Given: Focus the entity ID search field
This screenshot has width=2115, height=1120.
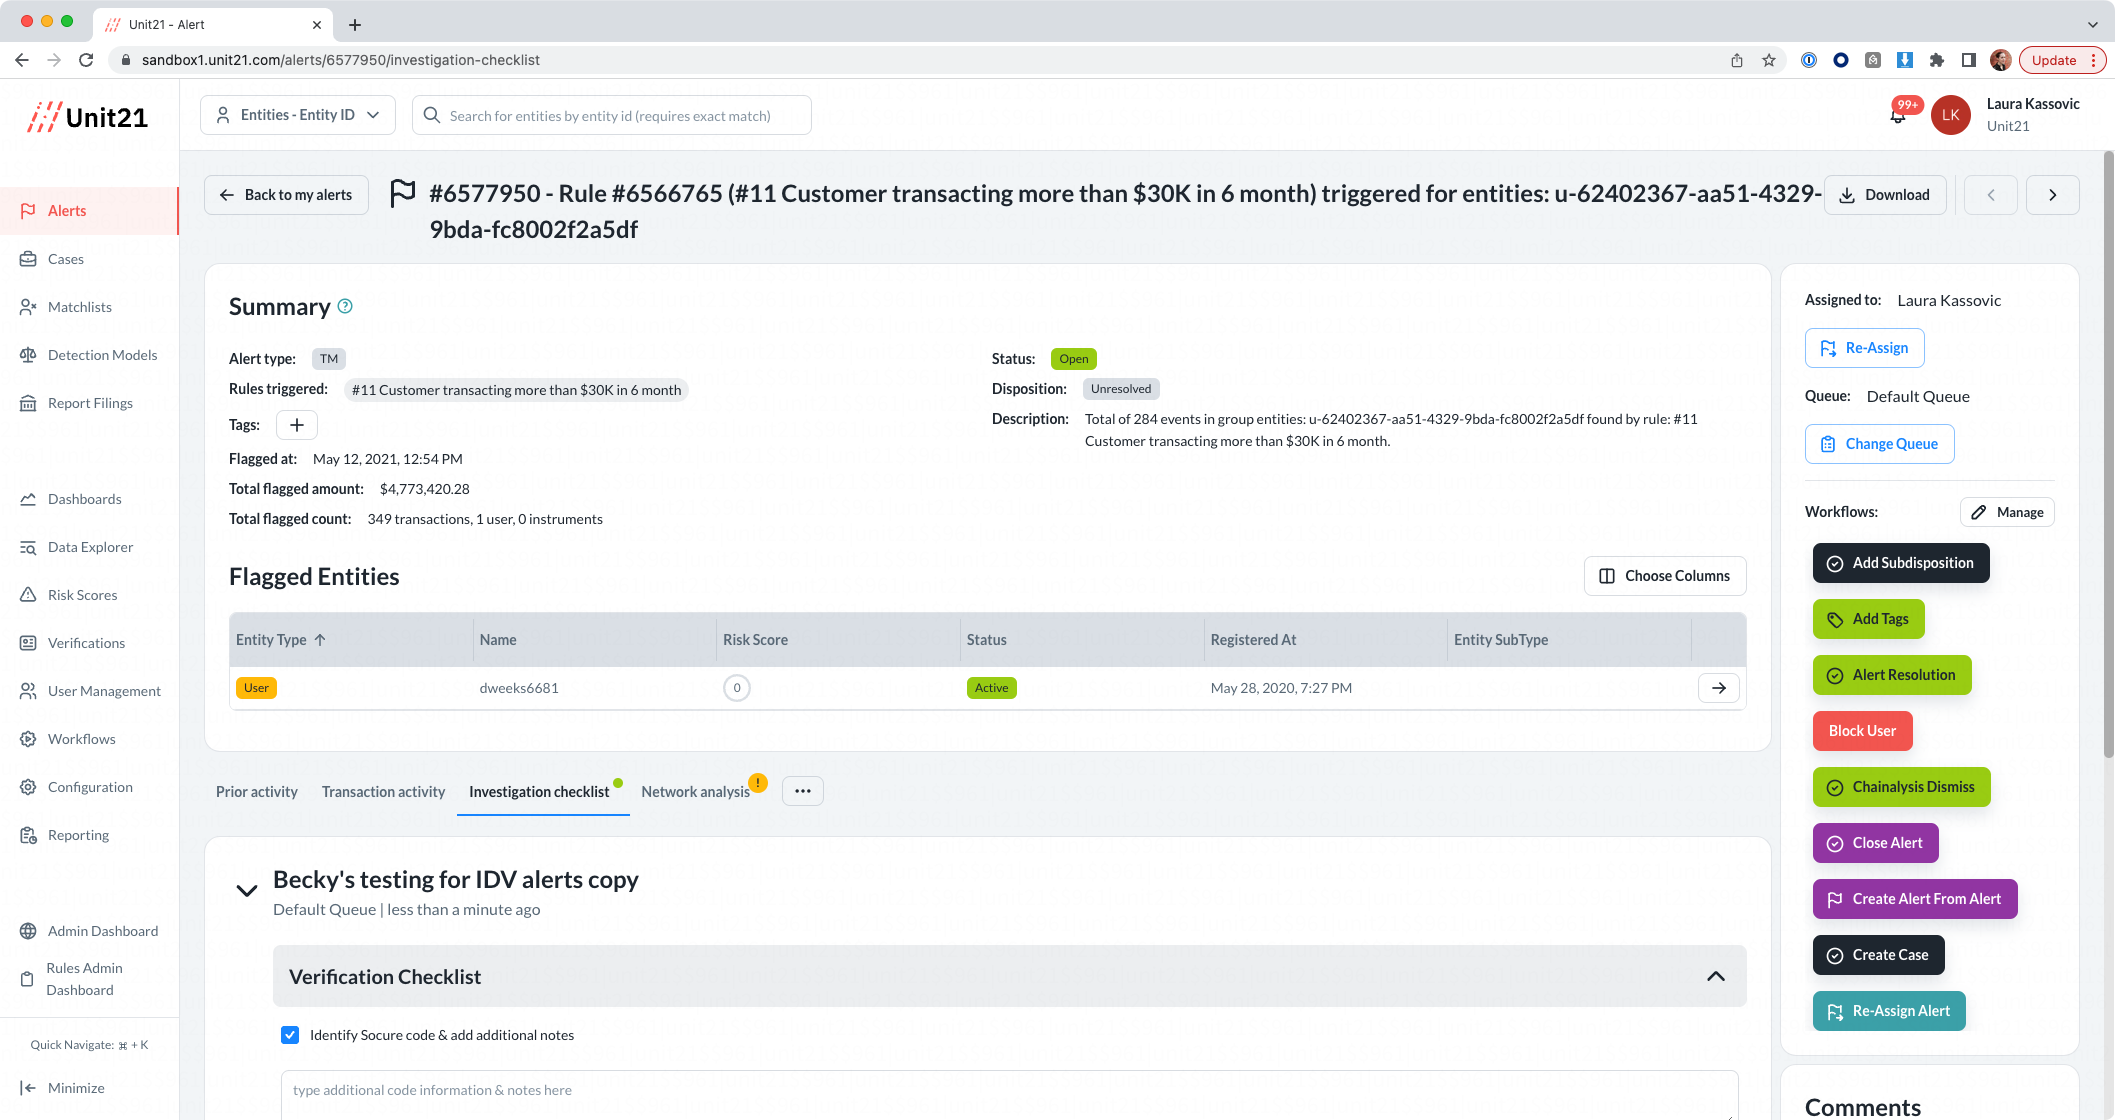Looking at the screenshot, I should (612, 115).
